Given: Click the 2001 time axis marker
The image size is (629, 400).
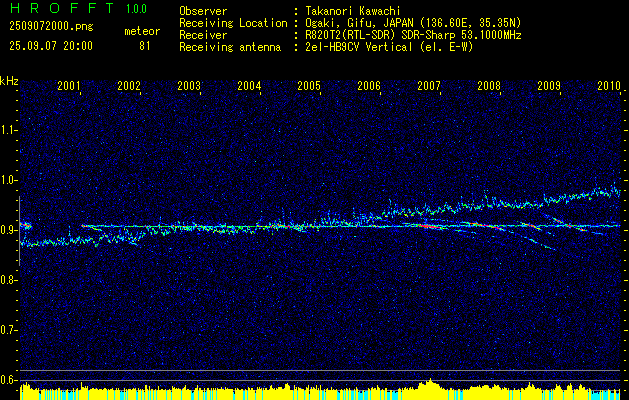Looking at the screenshot, I should 69,85.
